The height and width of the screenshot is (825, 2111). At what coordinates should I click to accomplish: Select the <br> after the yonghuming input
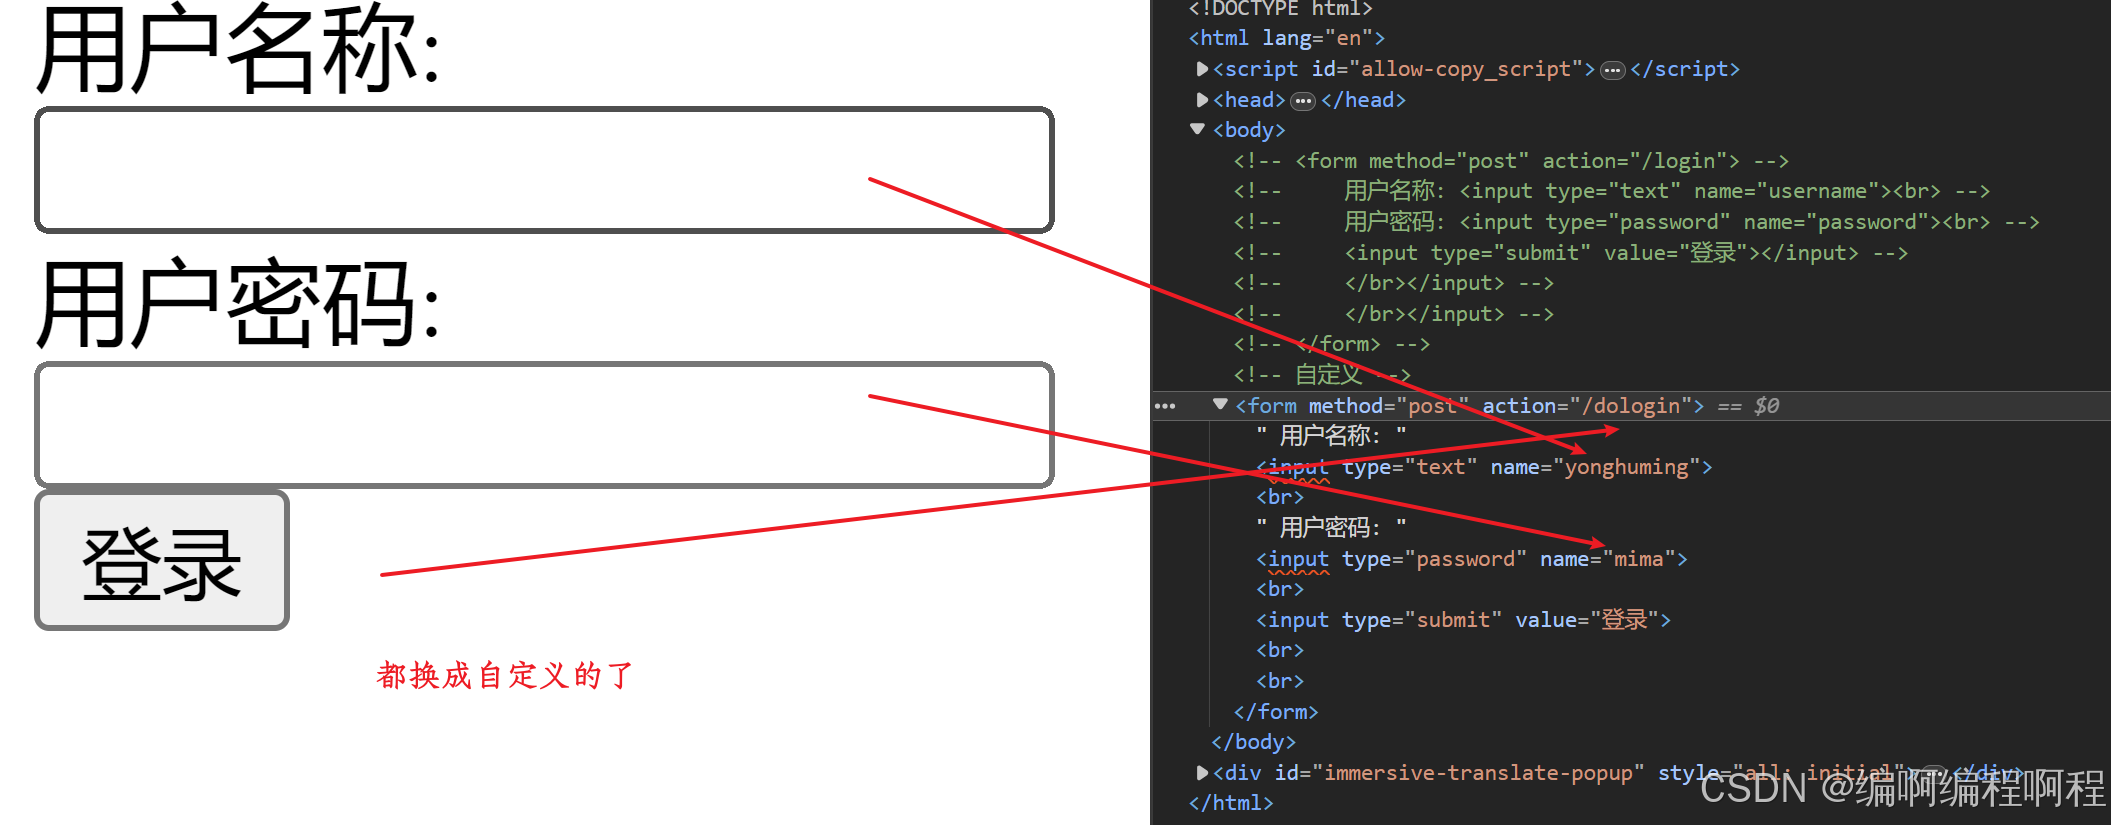point(1280,497)
